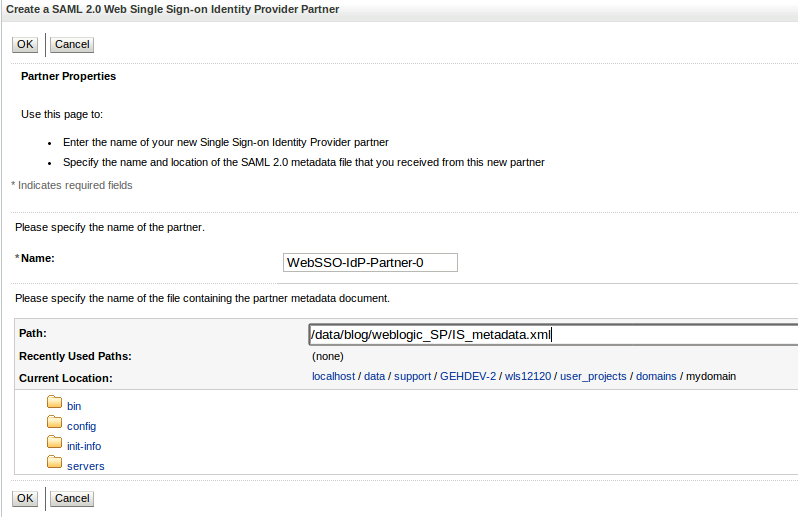Browse into the bin directory link
Screen dimensions: 798x517
74,407
